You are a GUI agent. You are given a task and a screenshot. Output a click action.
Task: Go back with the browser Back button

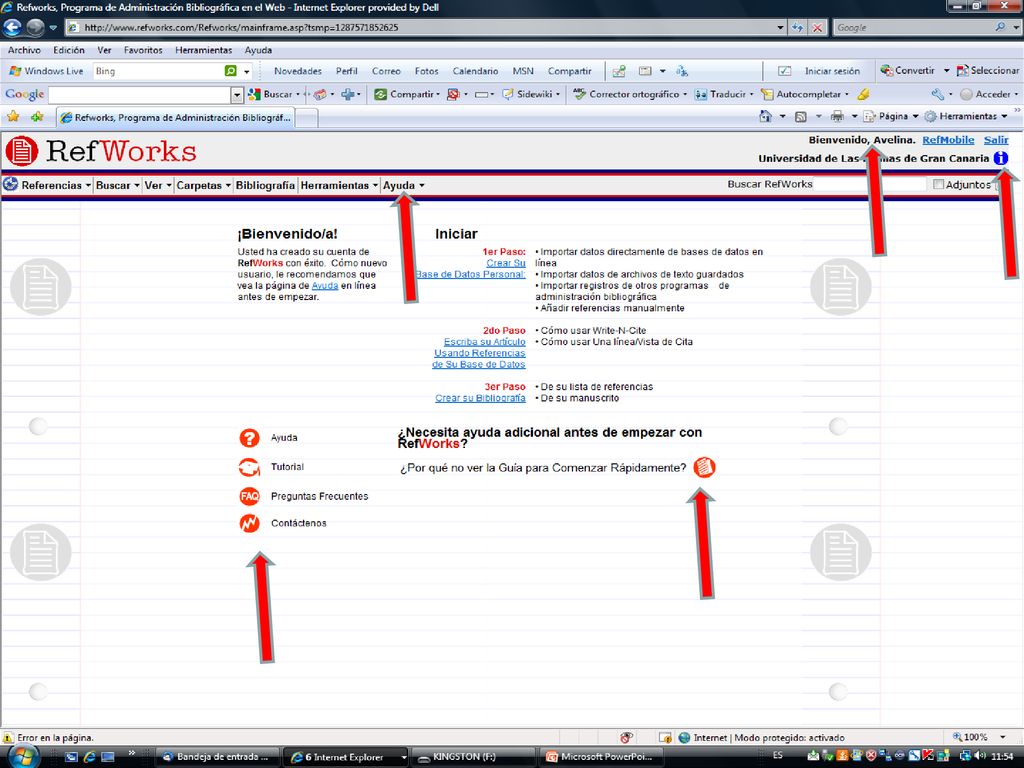point(12,27)
